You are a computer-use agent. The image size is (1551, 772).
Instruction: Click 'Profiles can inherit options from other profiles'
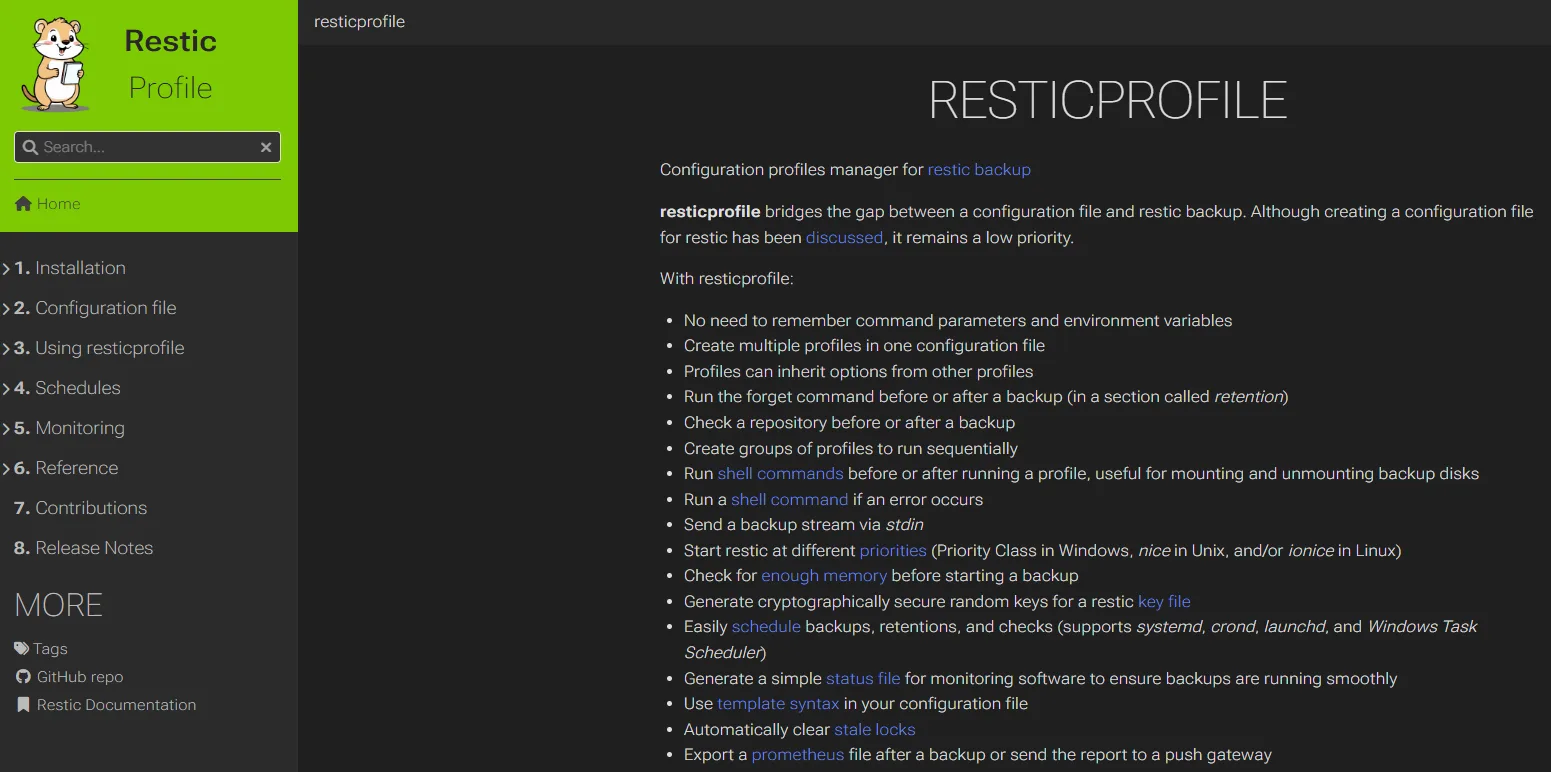[x=858, y=372]
